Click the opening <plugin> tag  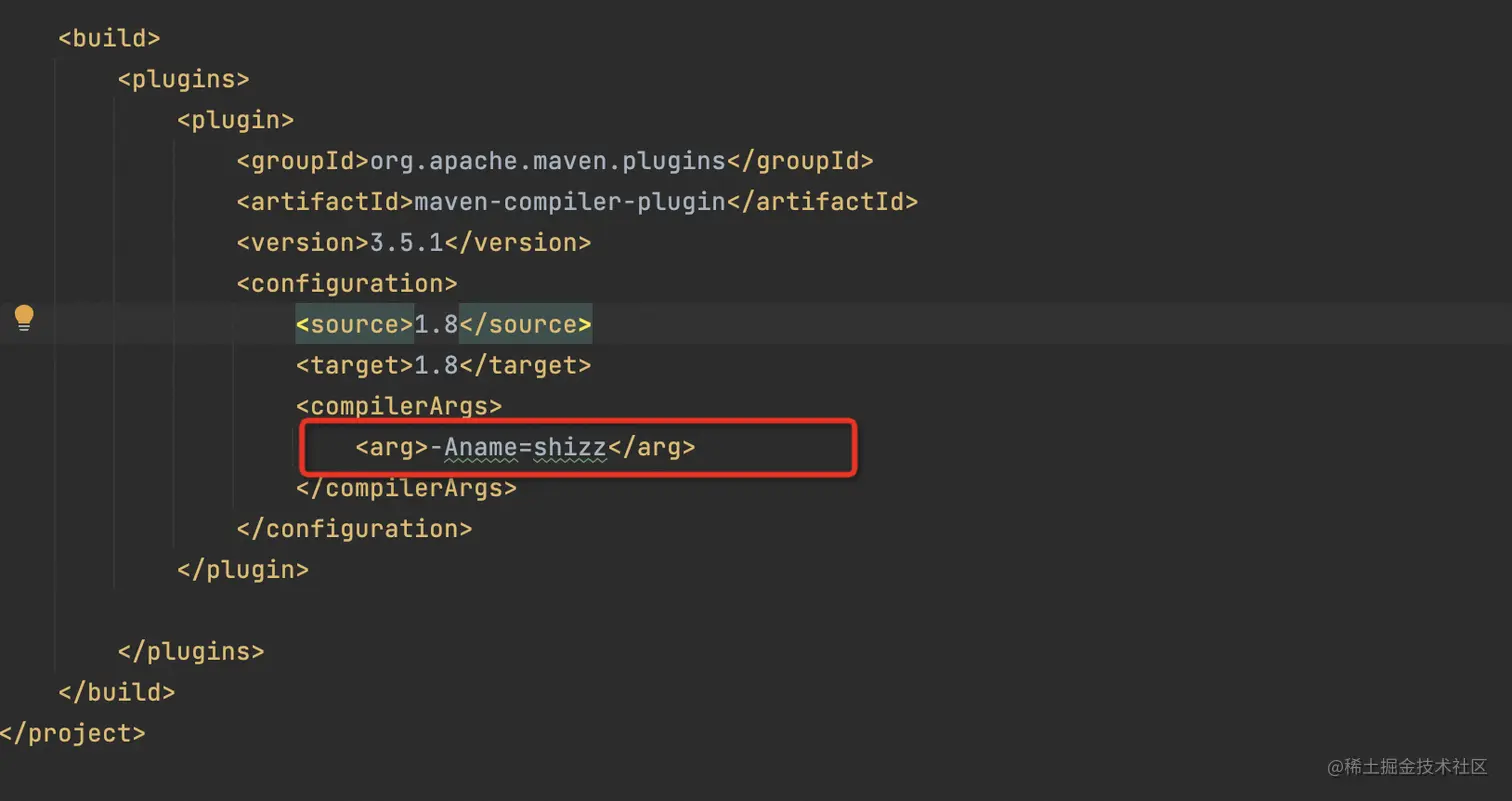tap(235, 120)
